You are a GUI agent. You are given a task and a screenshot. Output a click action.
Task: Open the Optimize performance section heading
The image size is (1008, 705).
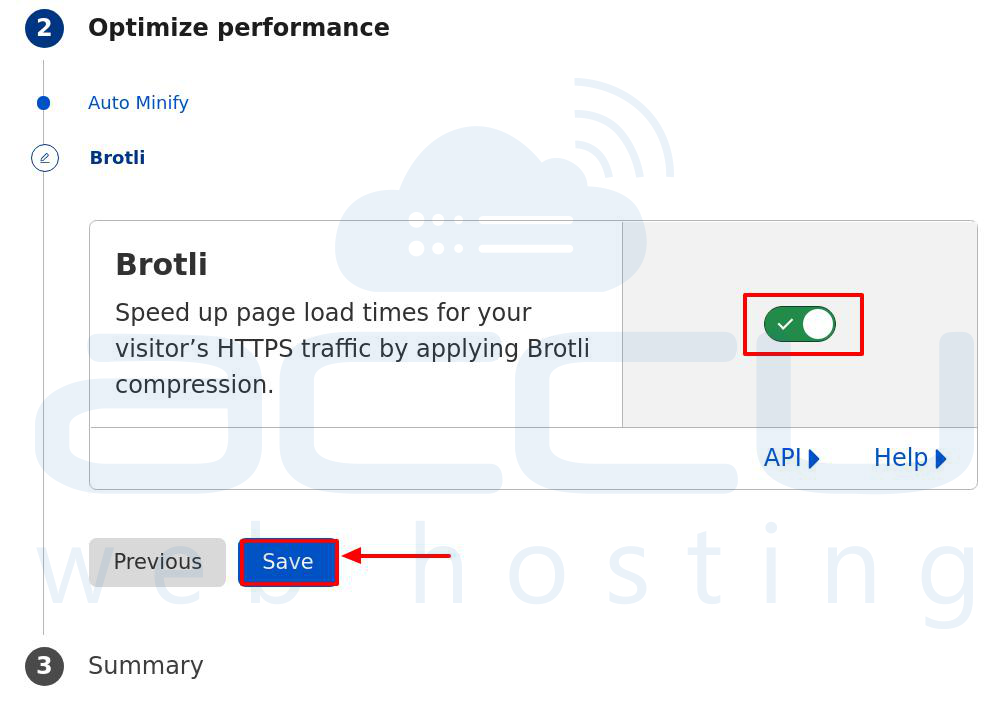pyautogui.click(x=238, y=28)
